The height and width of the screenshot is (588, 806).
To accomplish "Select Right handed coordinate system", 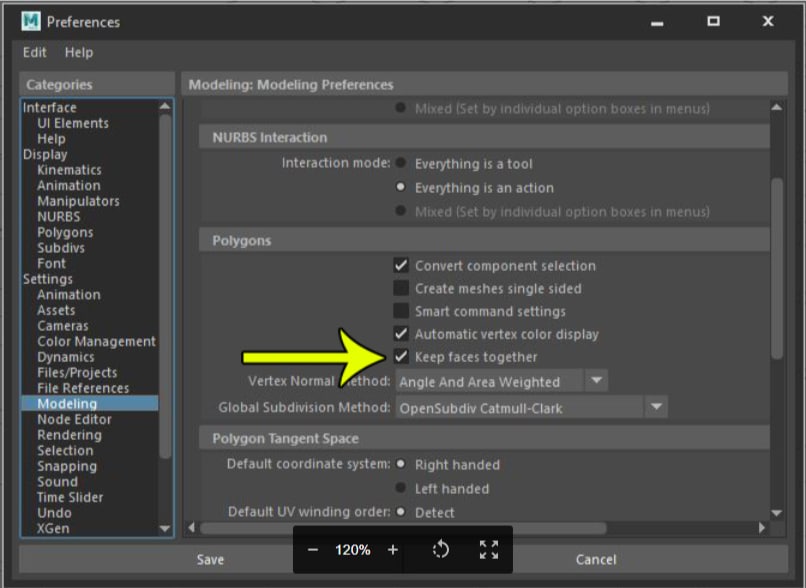I will coord(400,464).
